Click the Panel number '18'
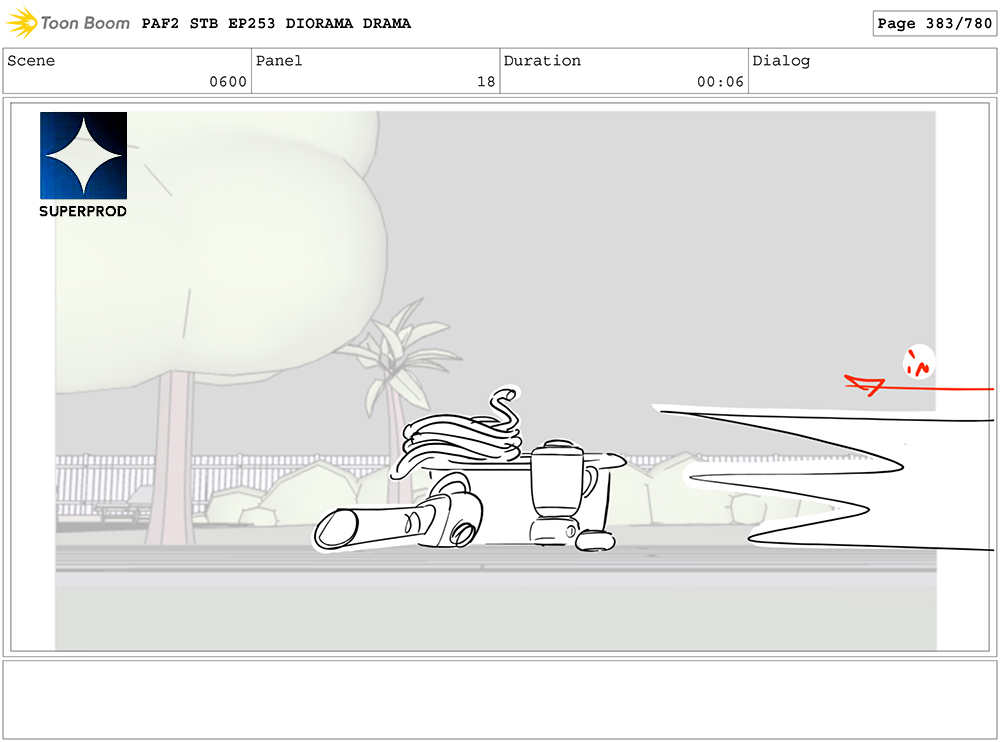1000x742 pixels. click(x=486, y=82)
